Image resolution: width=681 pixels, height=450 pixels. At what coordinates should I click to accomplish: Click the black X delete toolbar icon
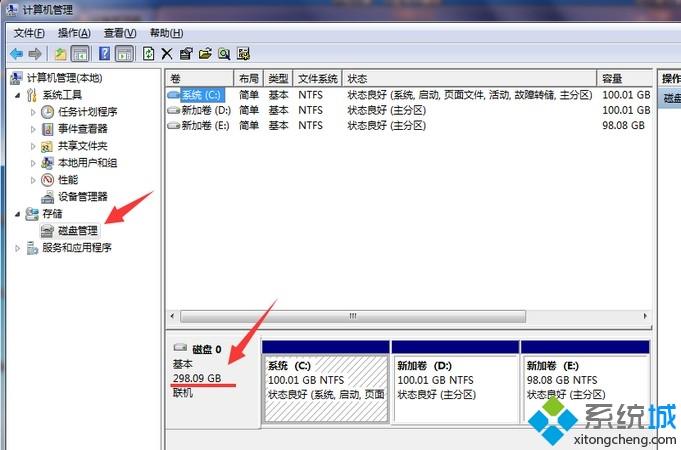(167, 54)
